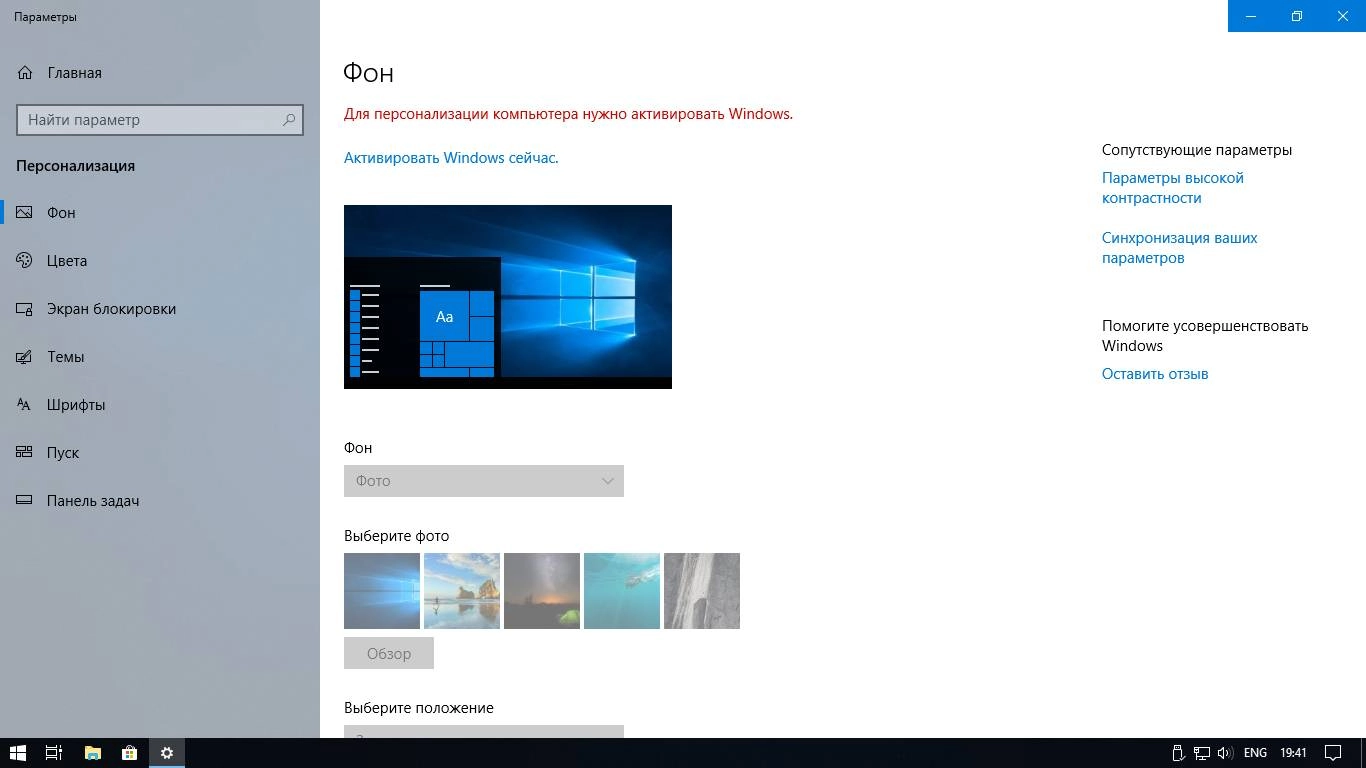Click the network icon in system tray
Image resolution: width=1366 pixels, height=768 pixels.
1202,753
